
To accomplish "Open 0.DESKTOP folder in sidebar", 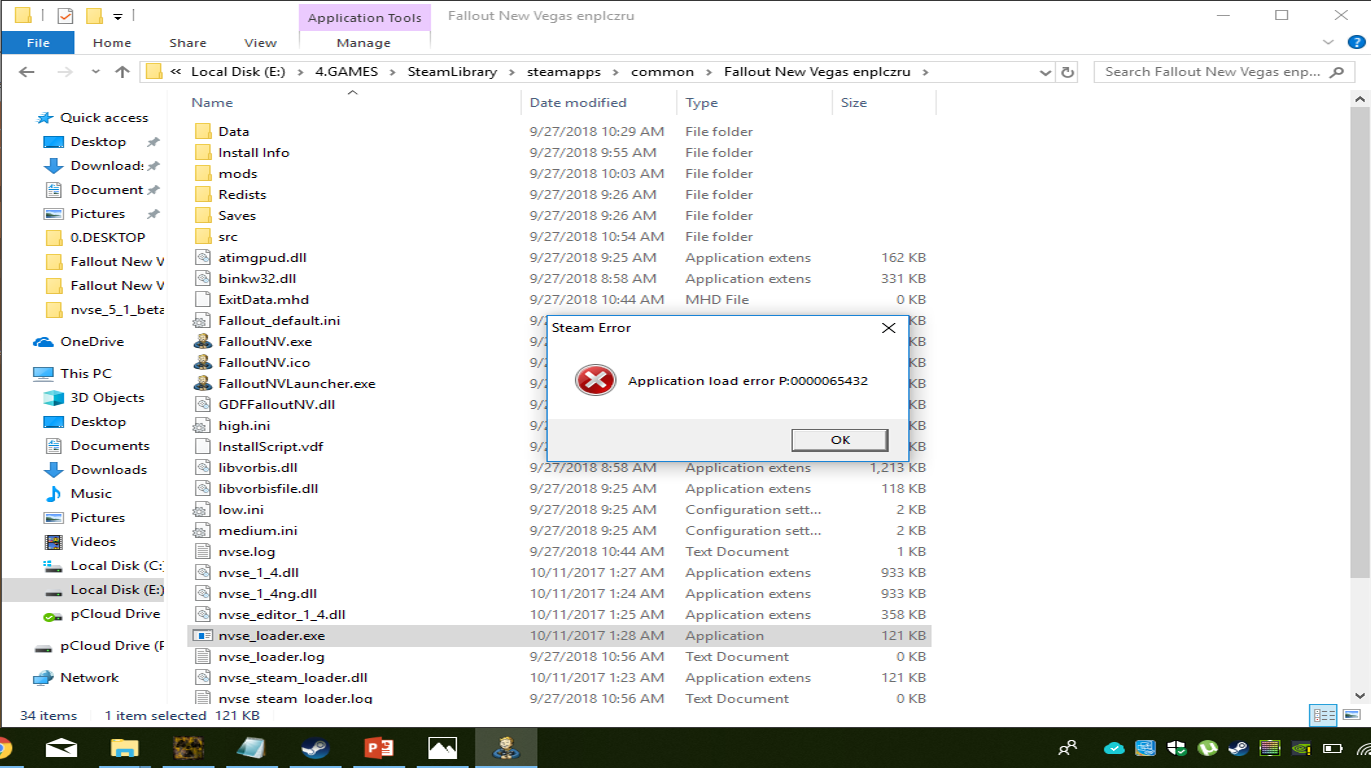I will coord(96,238).
